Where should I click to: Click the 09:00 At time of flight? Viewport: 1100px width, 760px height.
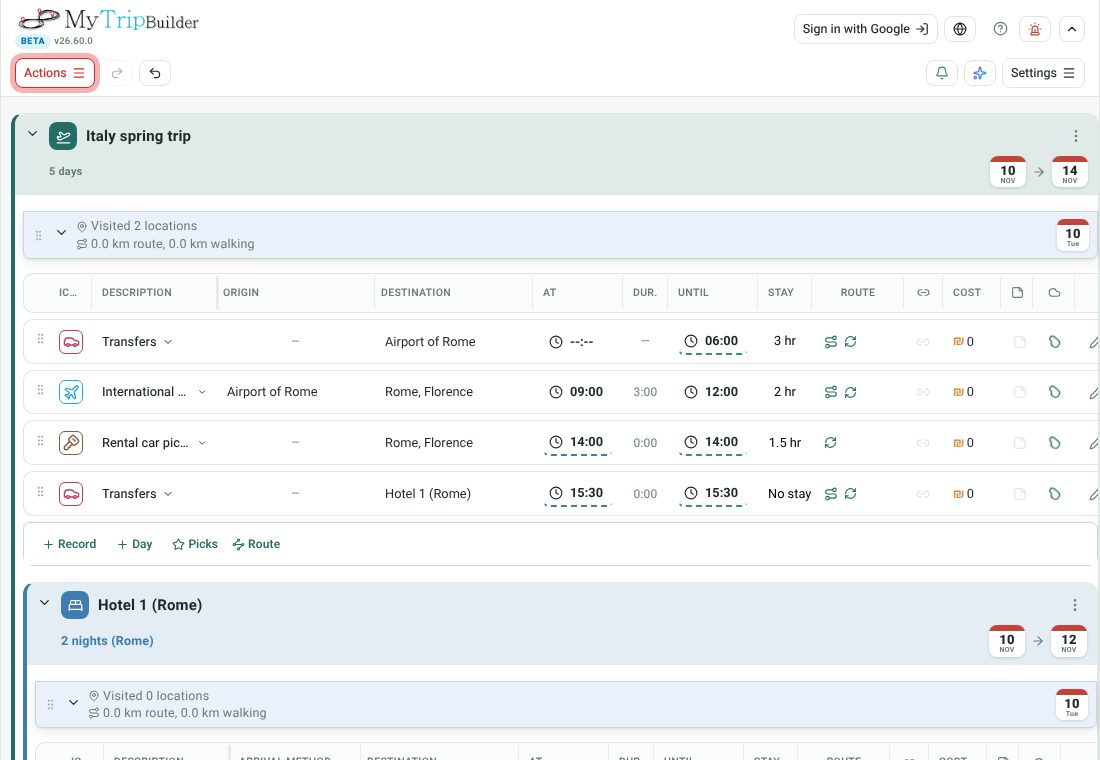[x=576, y=392]
